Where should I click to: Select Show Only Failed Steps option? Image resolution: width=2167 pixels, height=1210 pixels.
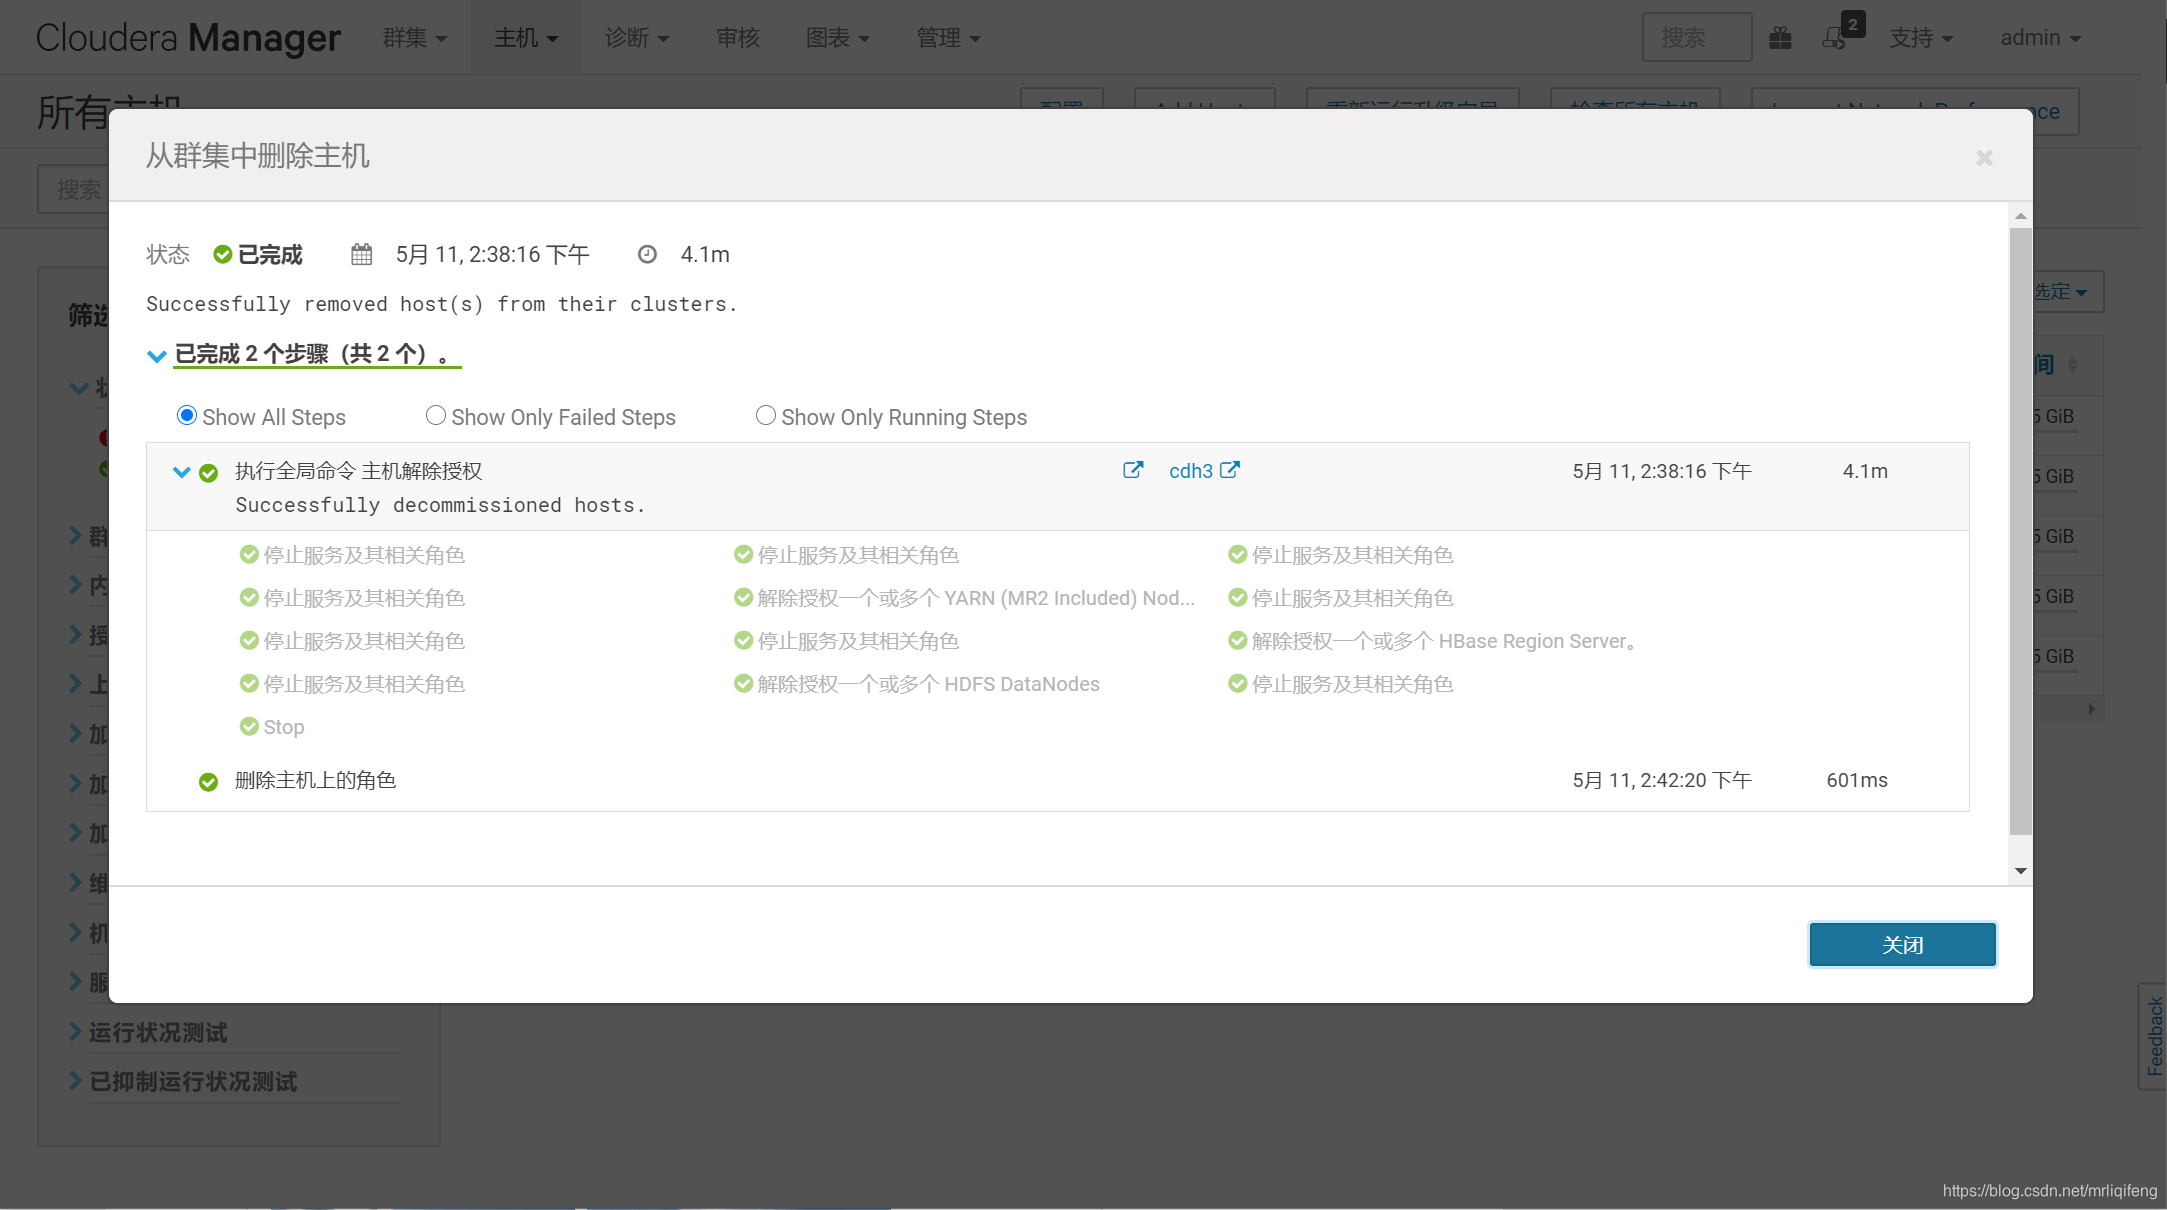pyautogui.click(x=435, y=416)
